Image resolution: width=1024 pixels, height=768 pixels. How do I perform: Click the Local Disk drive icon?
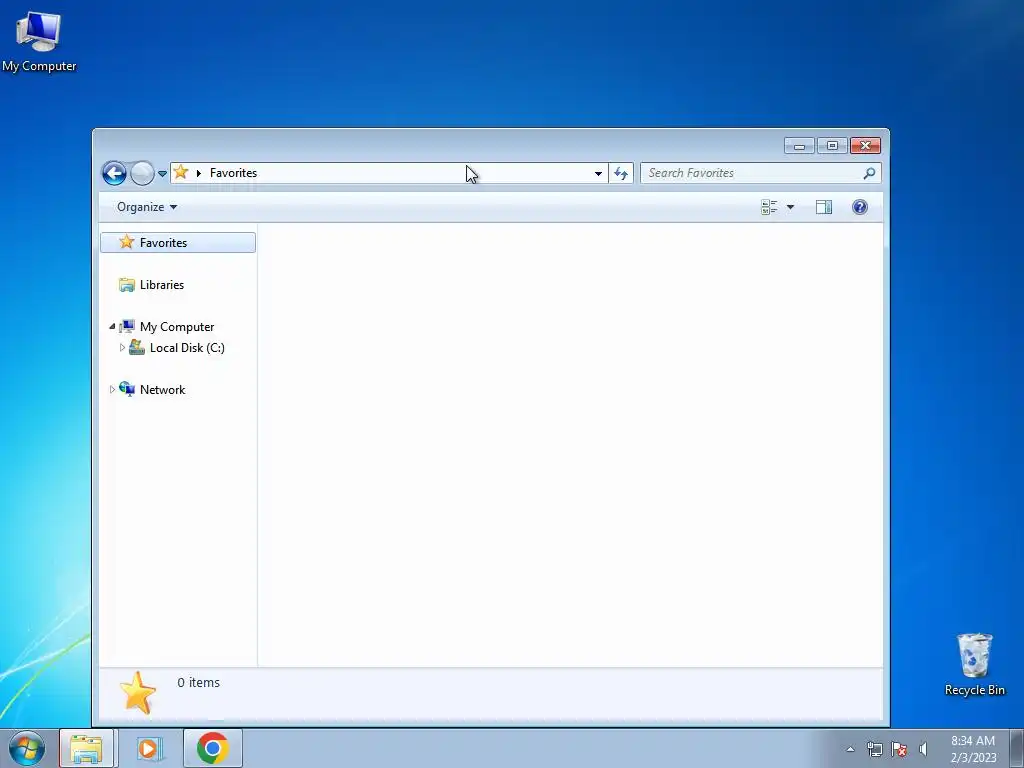(x=136, y=347)
